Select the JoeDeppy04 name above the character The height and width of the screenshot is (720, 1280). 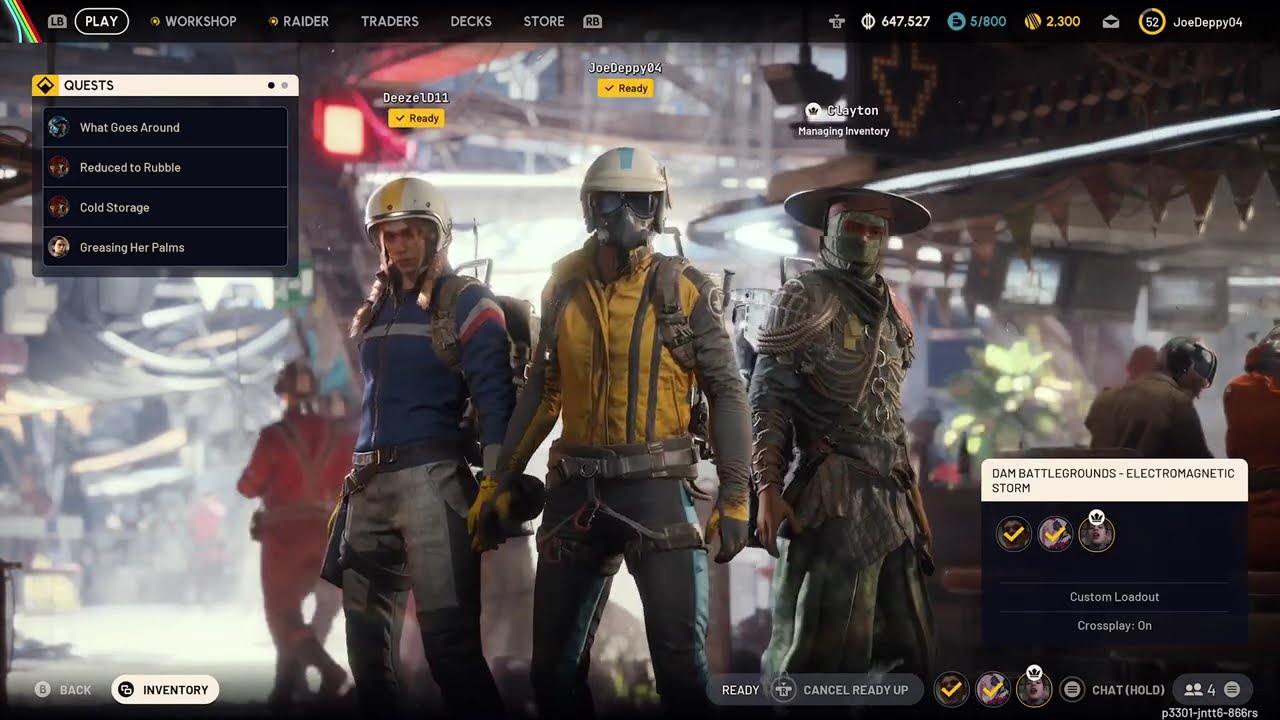[x=625, y=68]
